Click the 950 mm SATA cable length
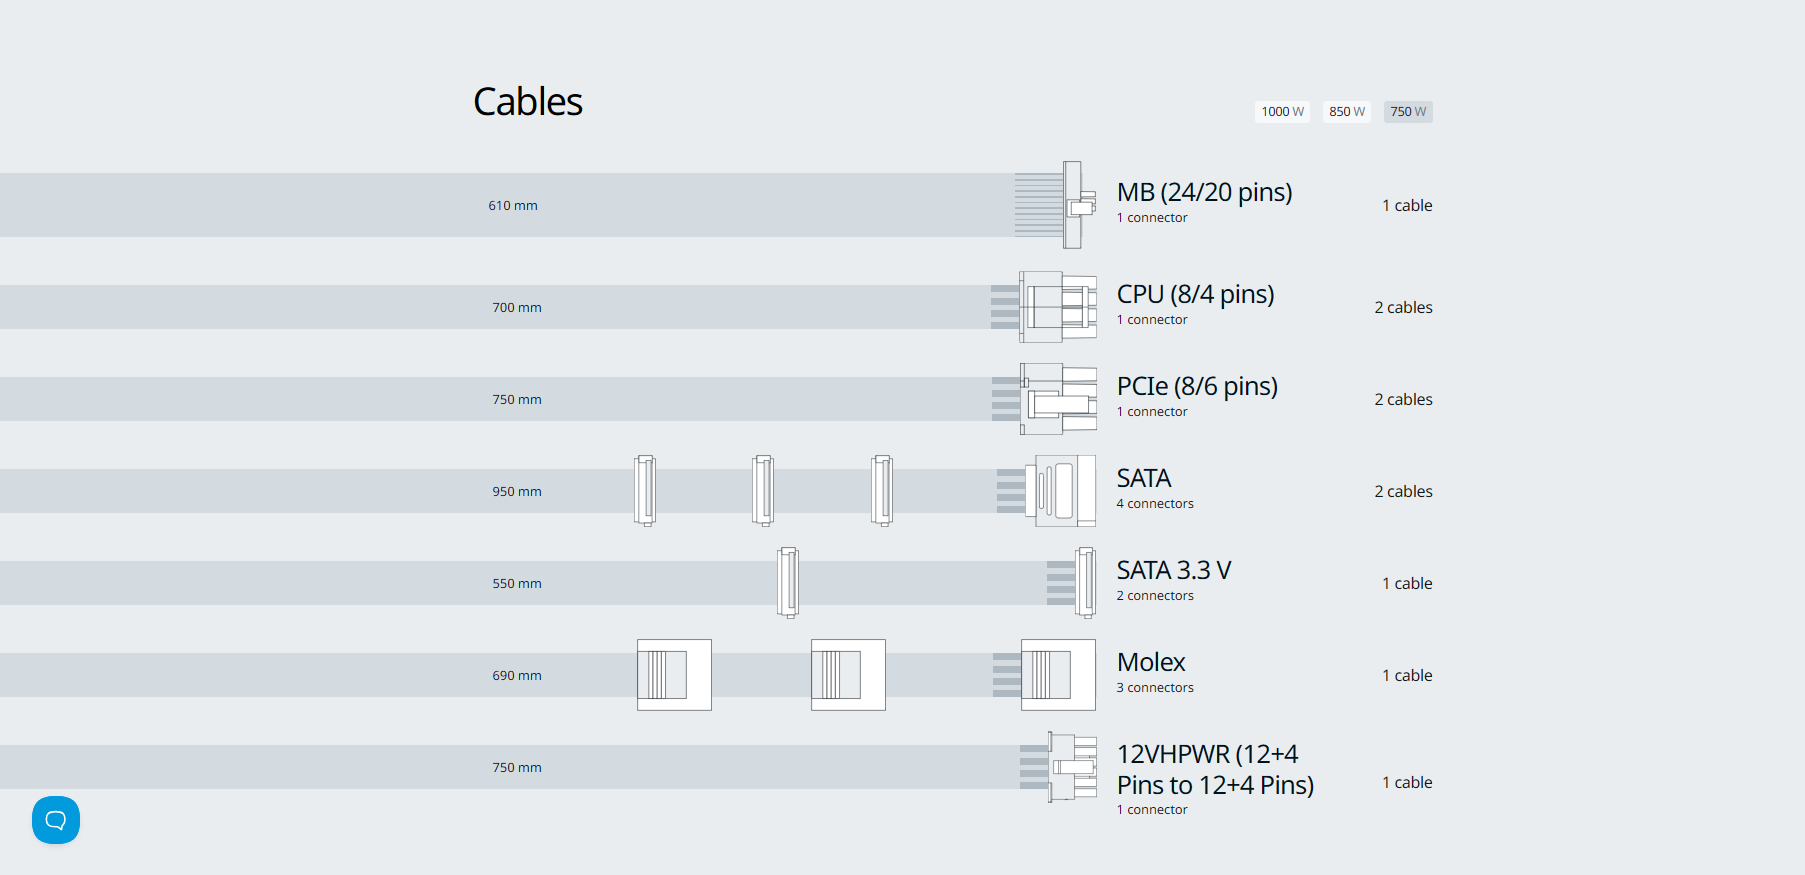The width and height of the screenshot is (1805, 875). pyautogui.click(x=516, y=491)
